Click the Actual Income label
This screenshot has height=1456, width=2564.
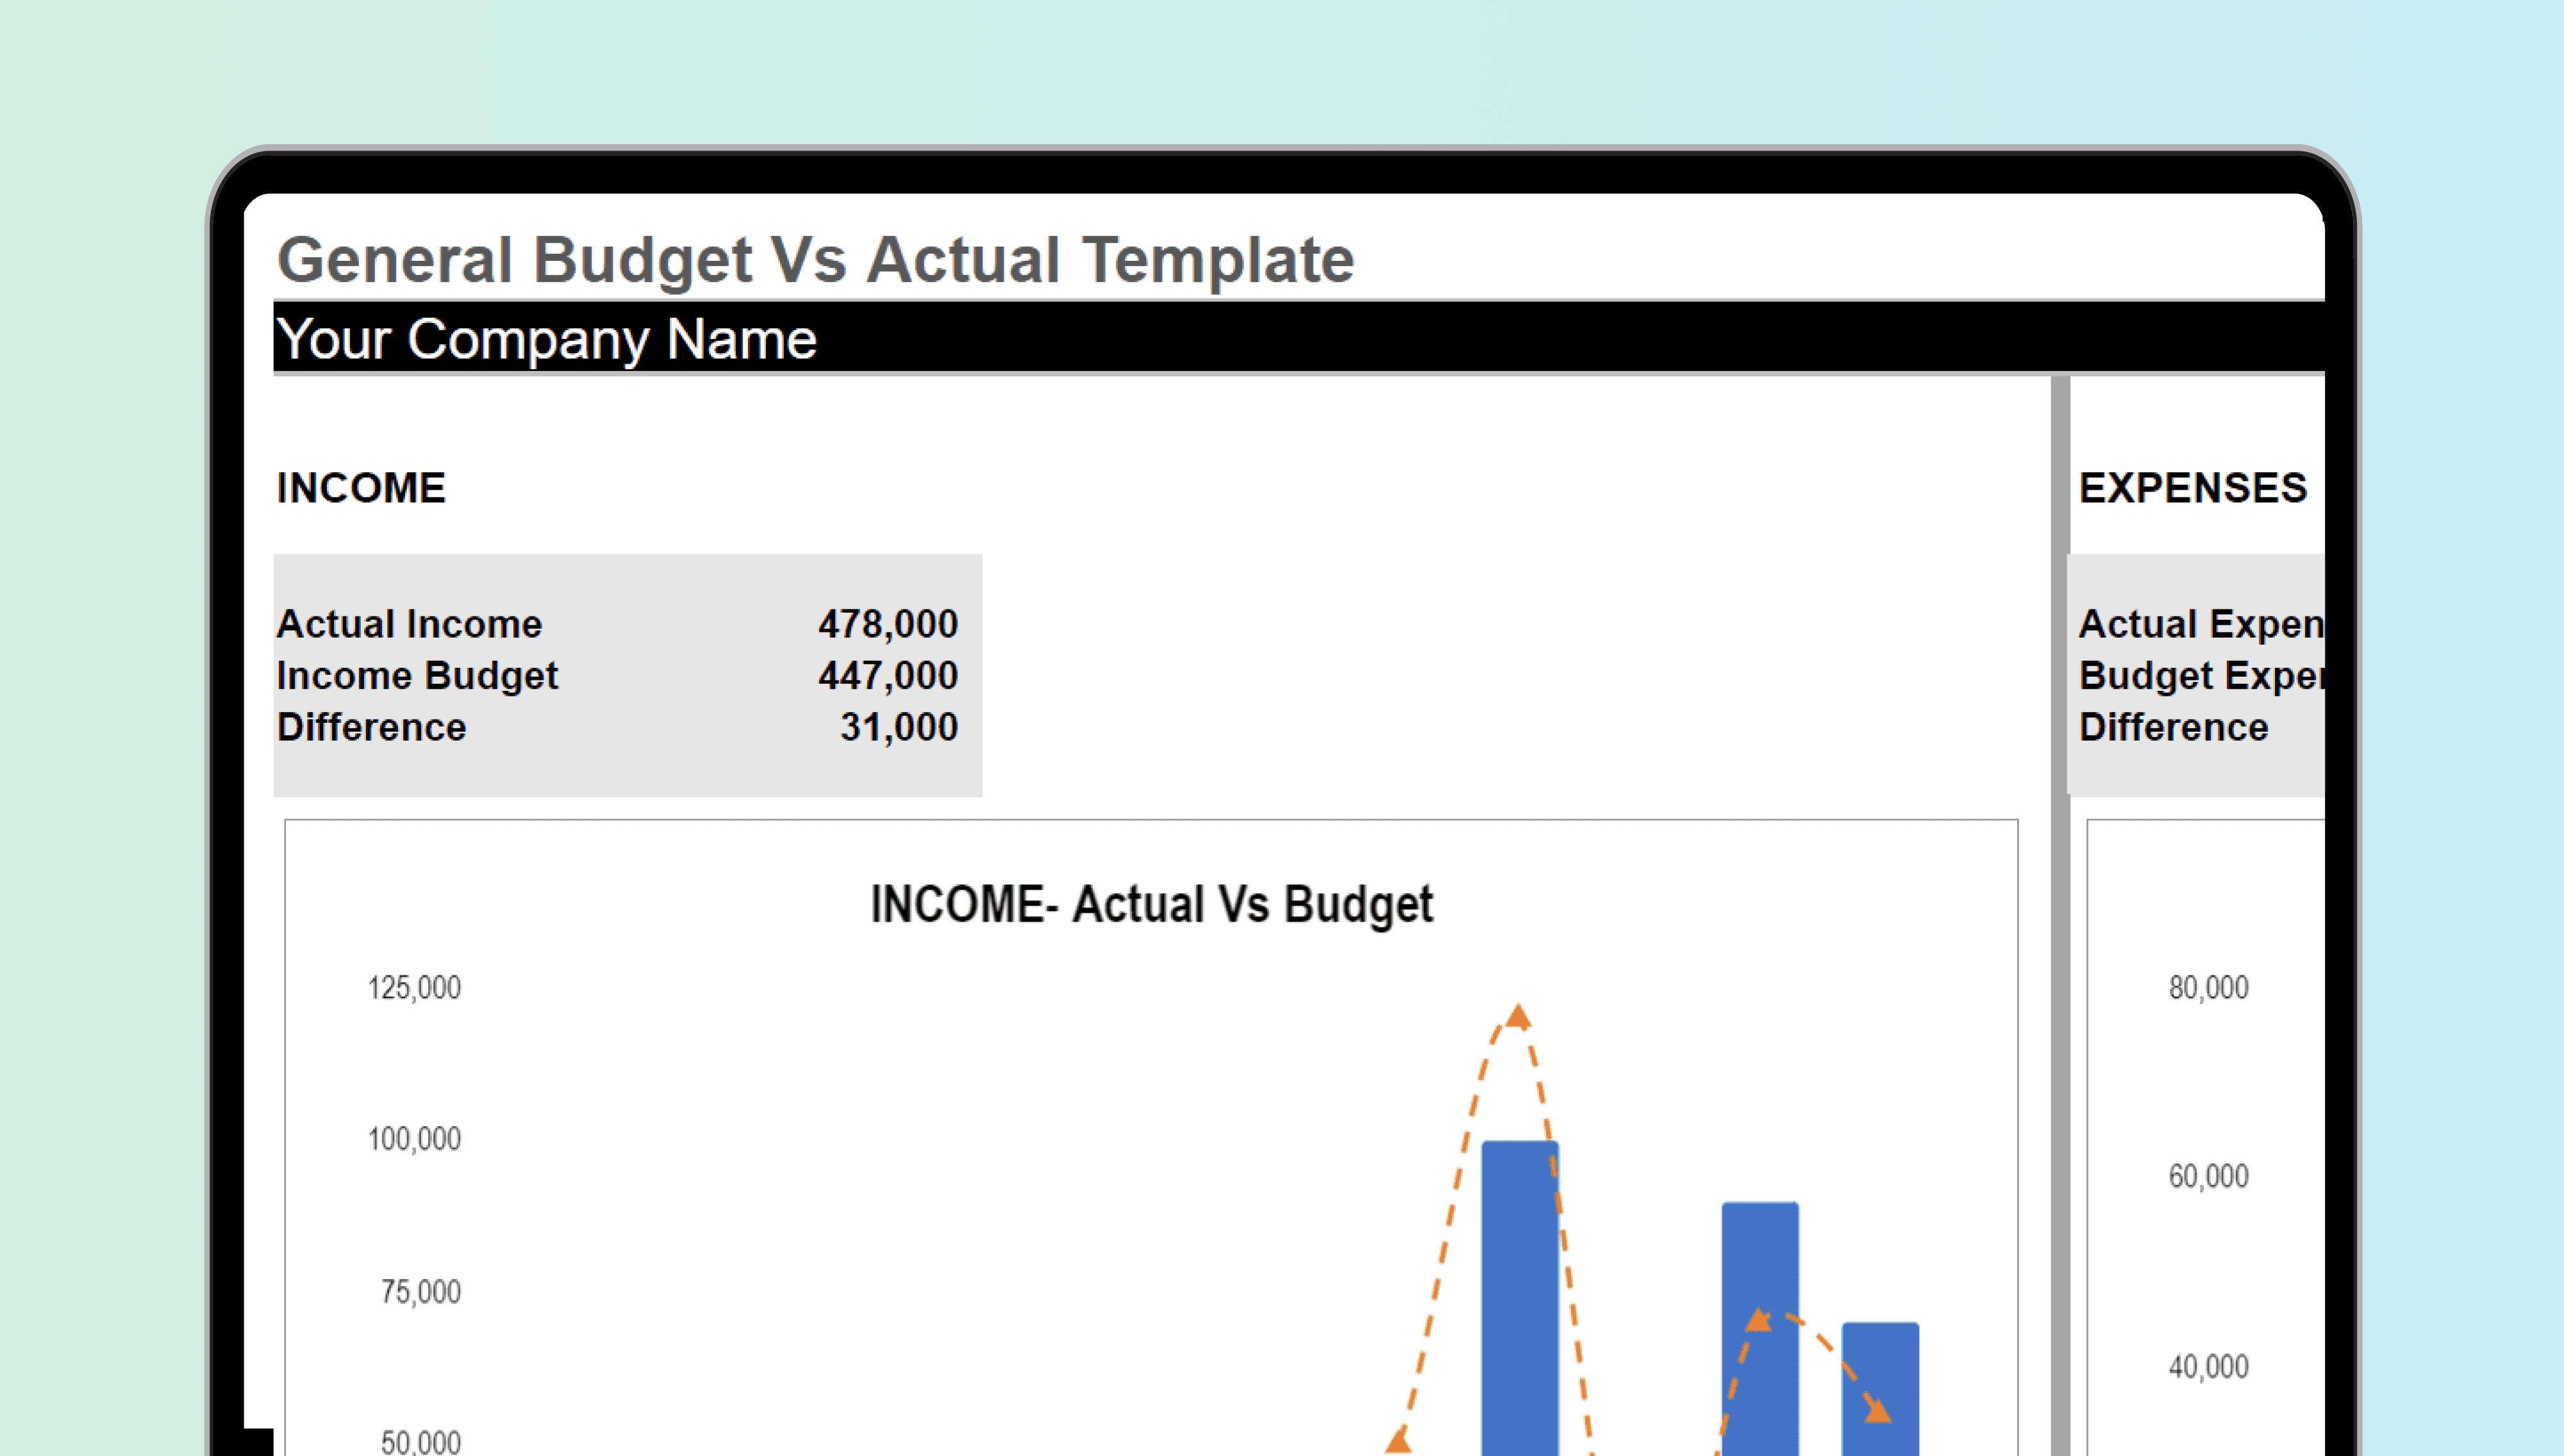tap(409, 624)
